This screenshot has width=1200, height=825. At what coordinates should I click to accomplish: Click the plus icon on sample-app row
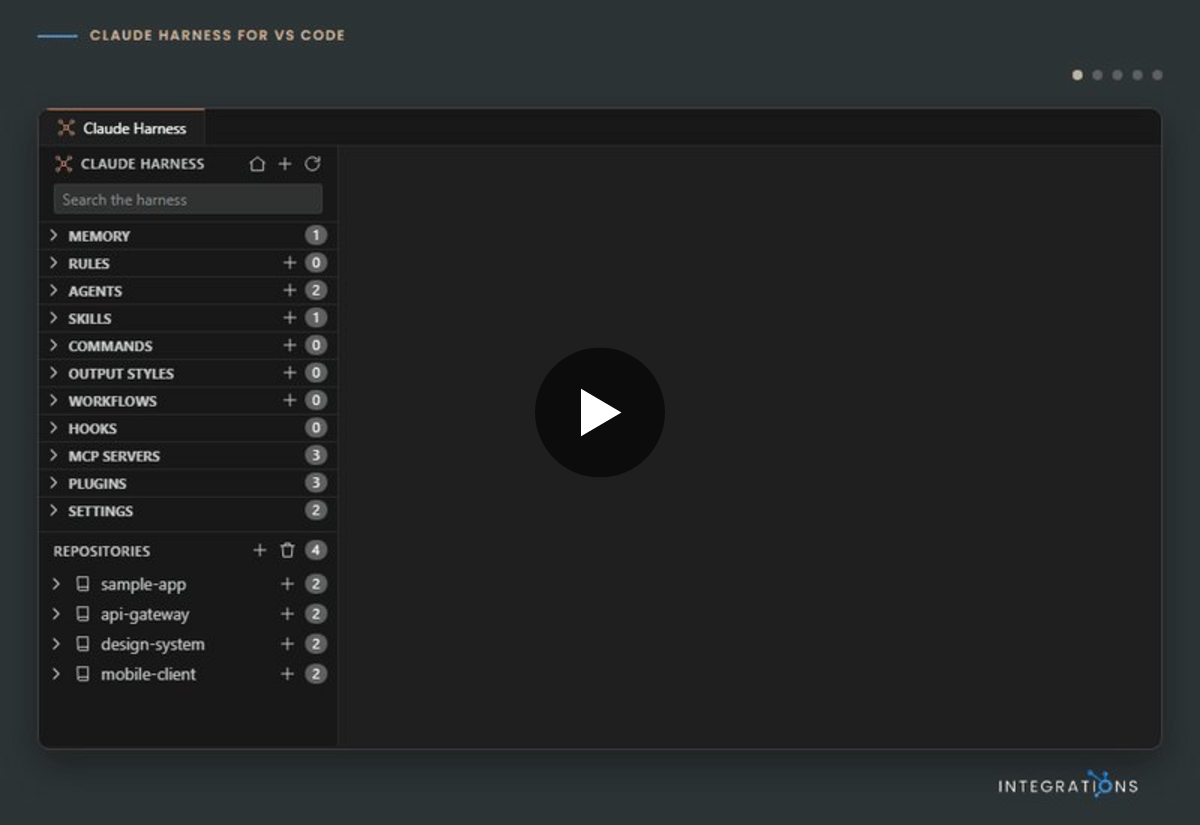point(288,584)
